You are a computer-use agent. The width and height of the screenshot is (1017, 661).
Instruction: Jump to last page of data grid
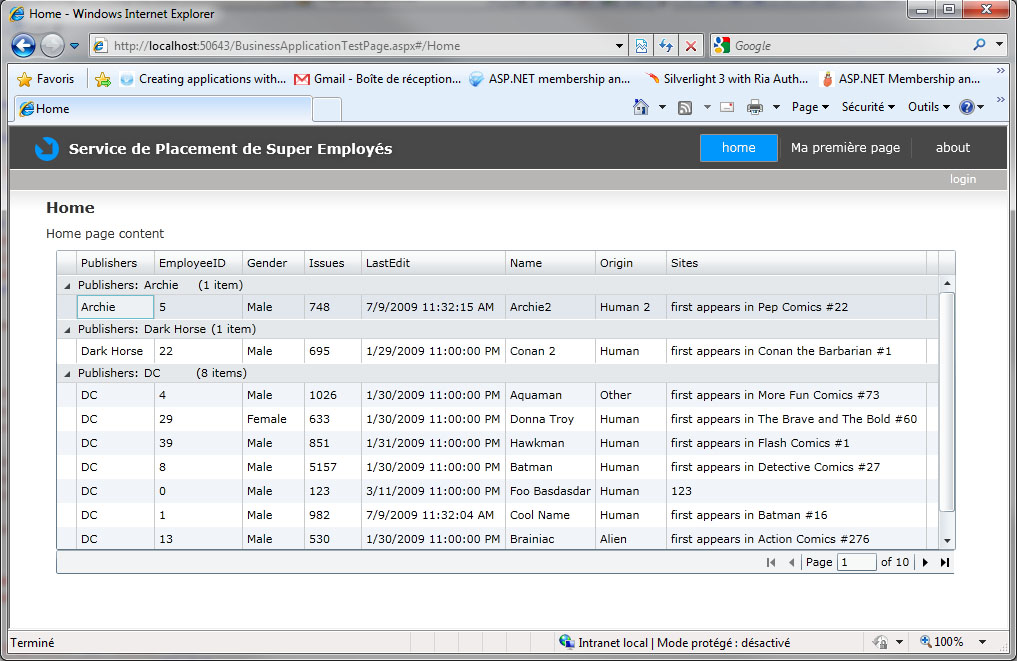point(944,563)
